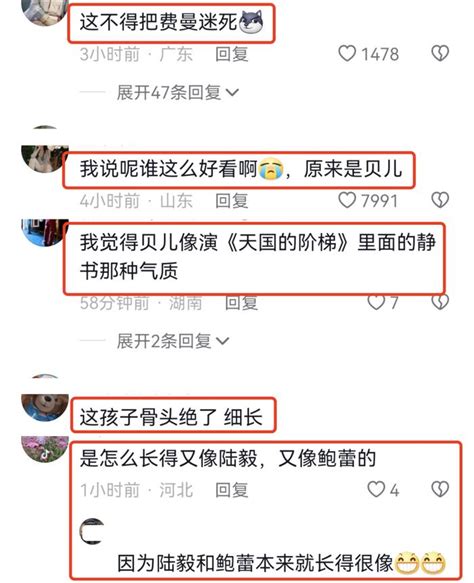The width and height of the screenshot is (474, 583).
Task: Reply to the 58分钟前 湖南 comment
Action: (242, 303)
